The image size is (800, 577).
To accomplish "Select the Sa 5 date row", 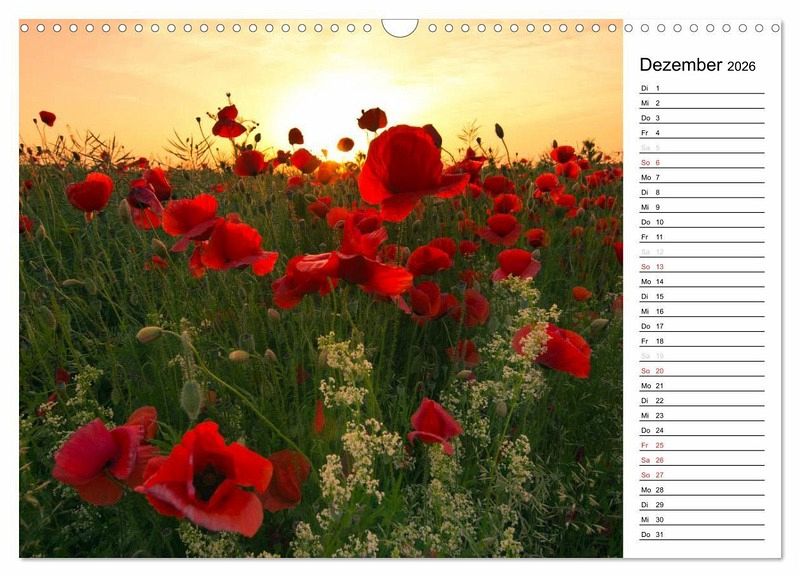I will 702,147.
